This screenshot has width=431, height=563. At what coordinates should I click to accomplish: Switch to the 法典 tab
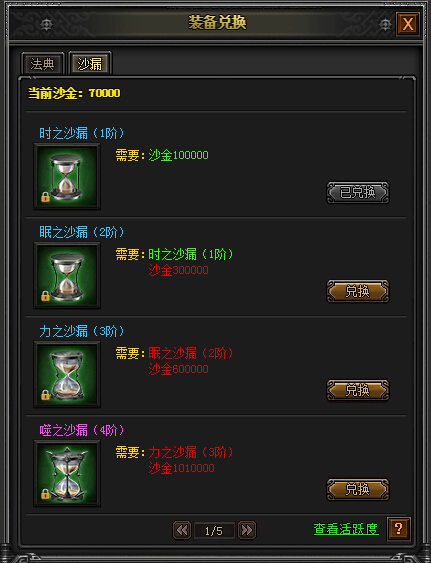[x=43, y=64]
